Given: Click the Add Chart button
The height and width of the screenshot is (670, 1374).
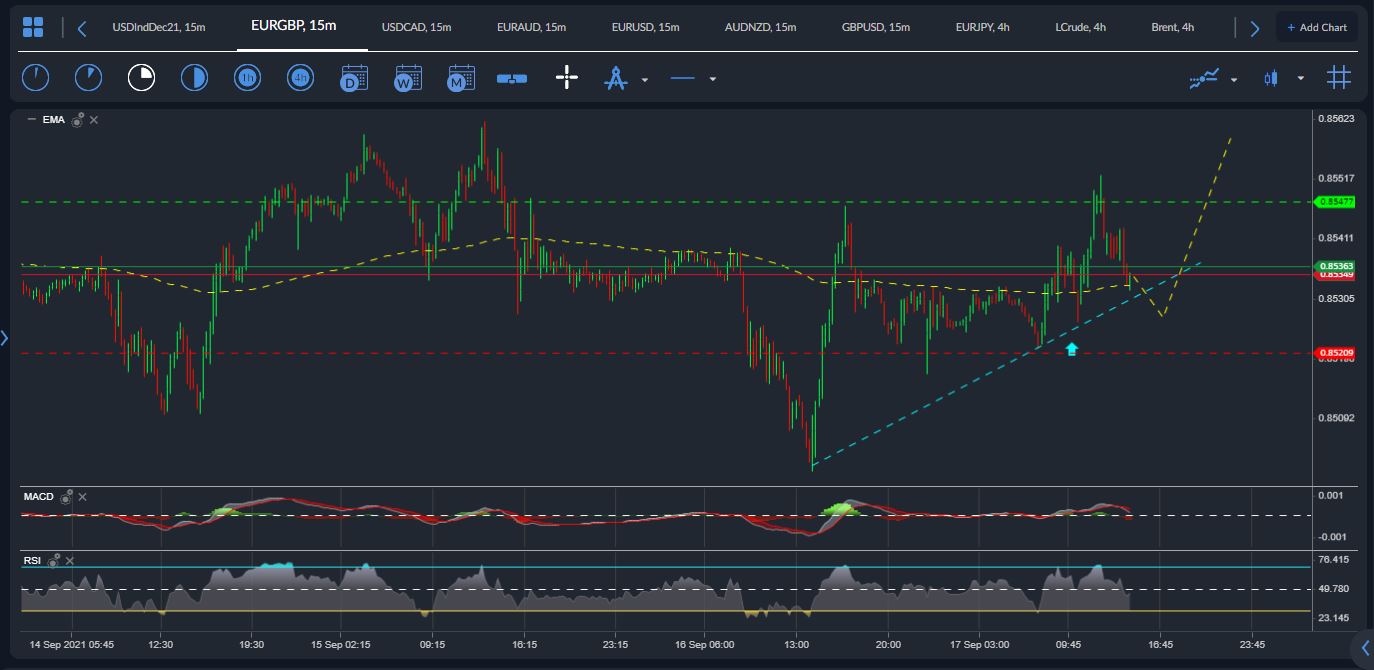Looking at the screenshot, I should (x=1317, y=27).
